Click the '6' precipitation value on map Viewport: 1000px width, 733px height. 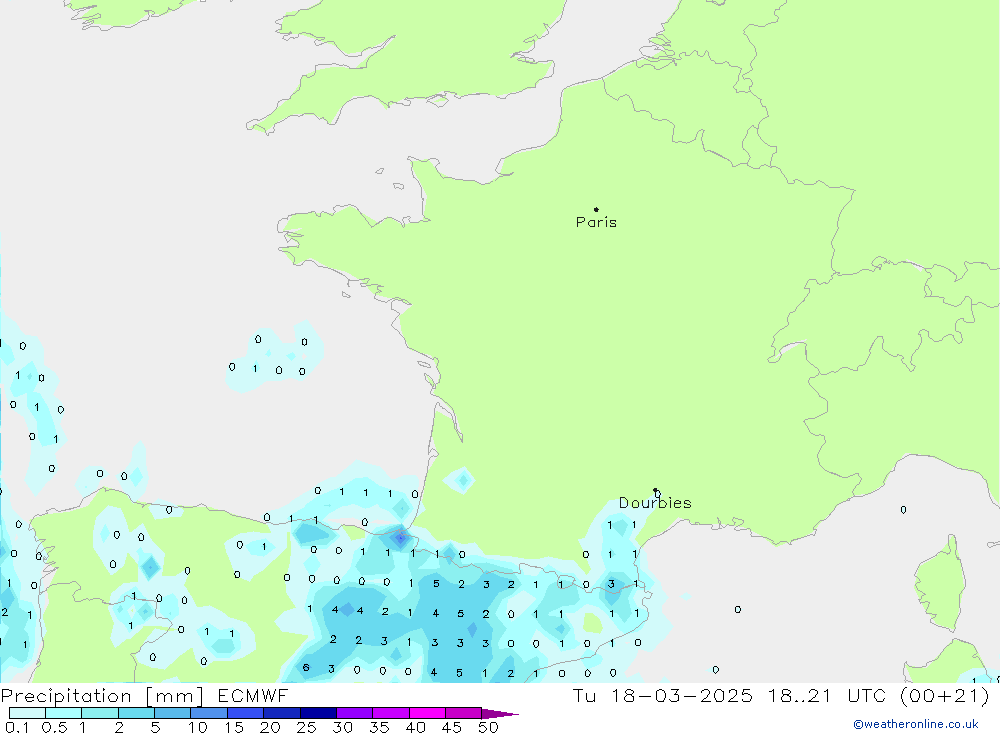306,668
